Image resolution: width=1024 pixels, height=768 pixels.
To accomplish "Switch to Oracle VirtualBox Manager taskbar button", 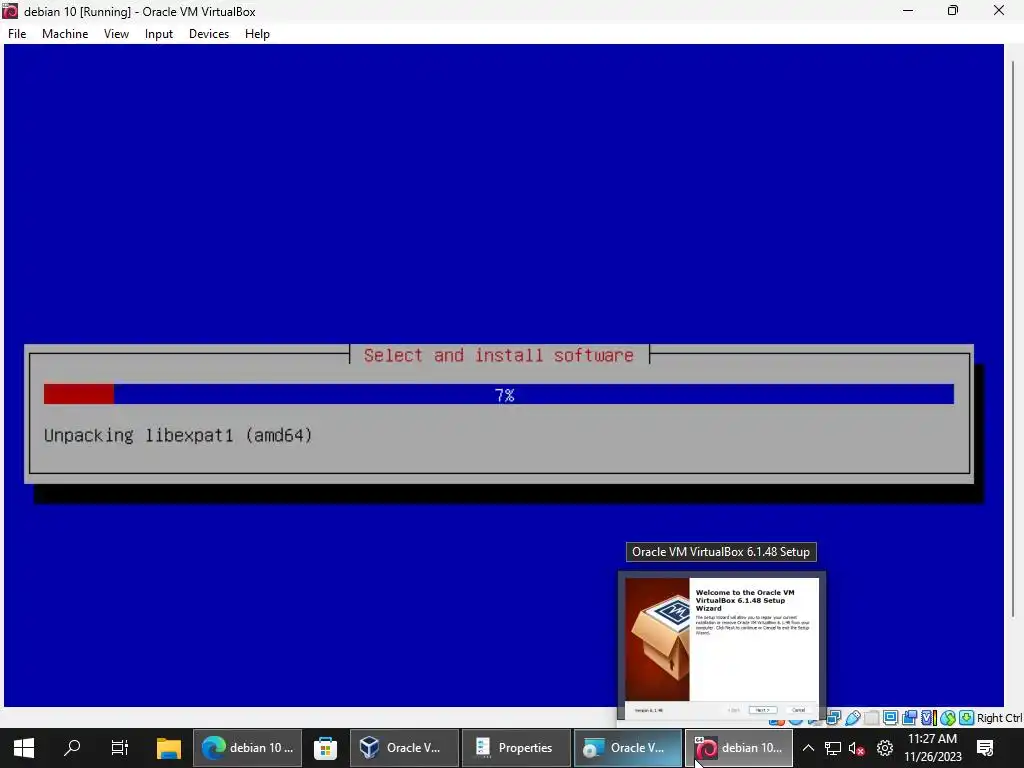I will point(404,748).
